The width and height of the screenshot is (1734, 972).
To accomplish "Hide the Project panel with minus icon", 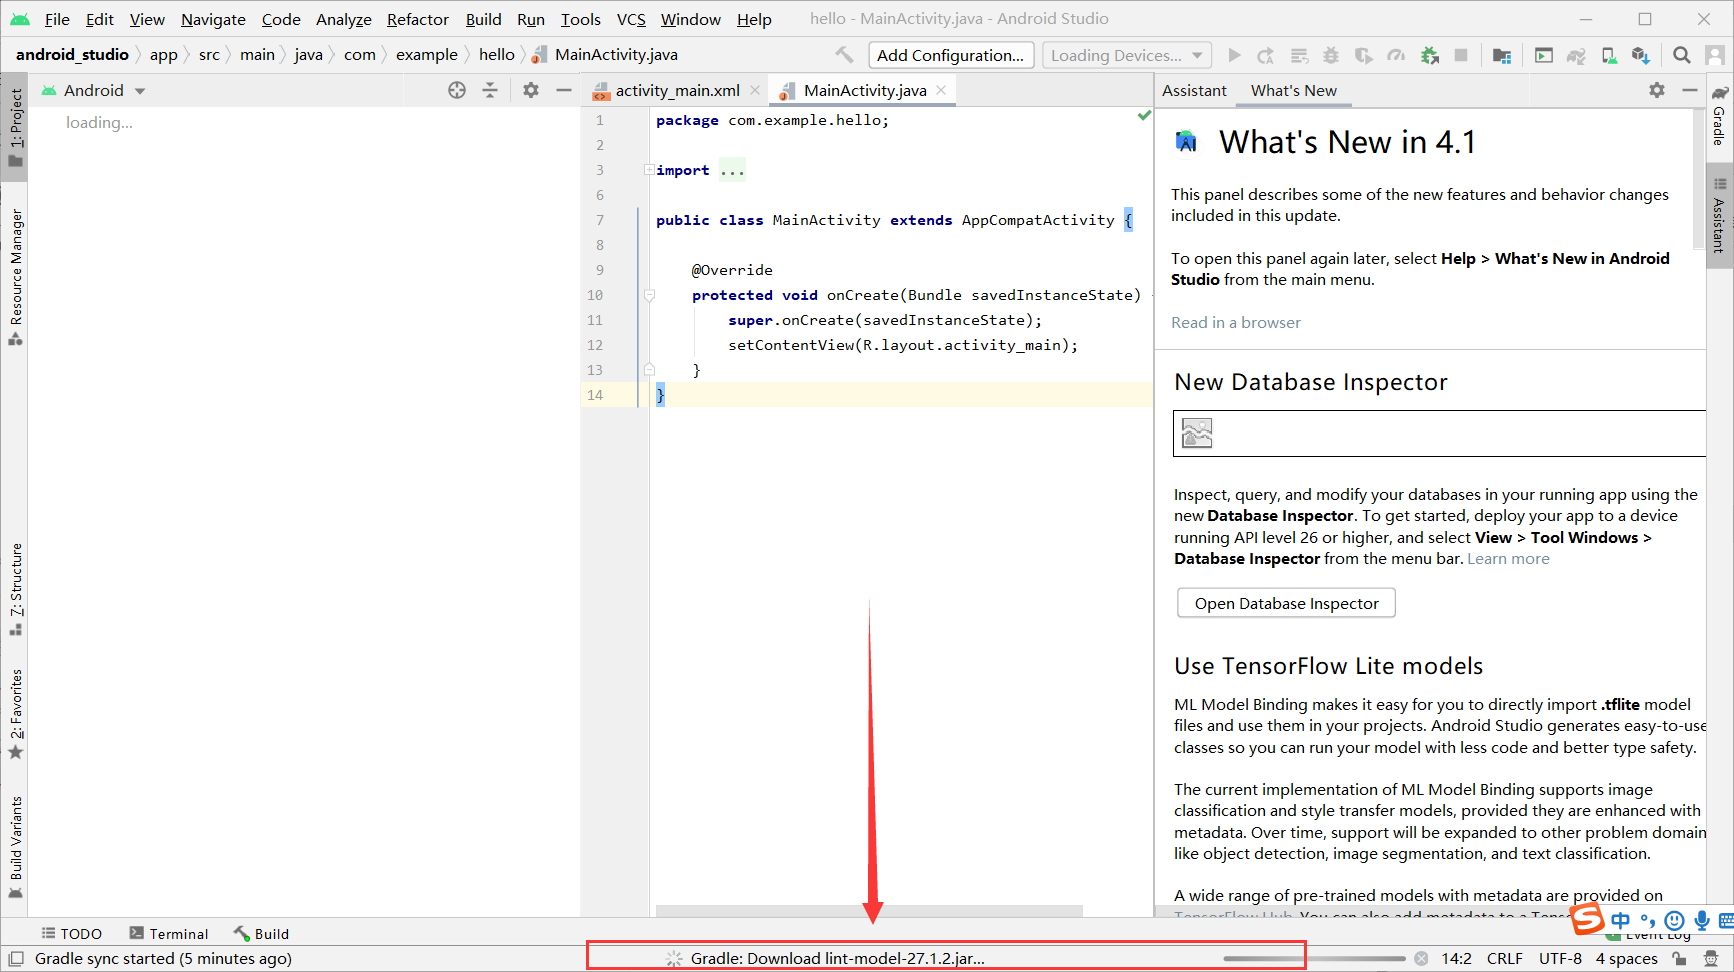I will pyautogui.click(x=564, y=90).
